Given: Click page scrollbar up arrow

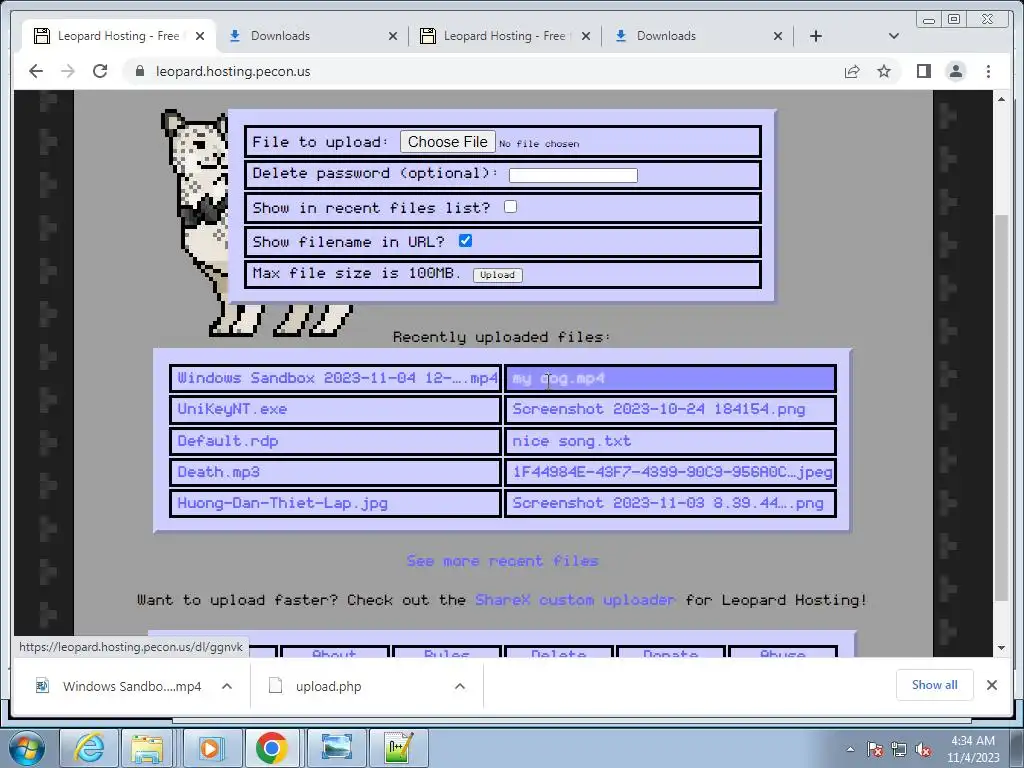Looking at the screenshot, I should click(1001, 99).
